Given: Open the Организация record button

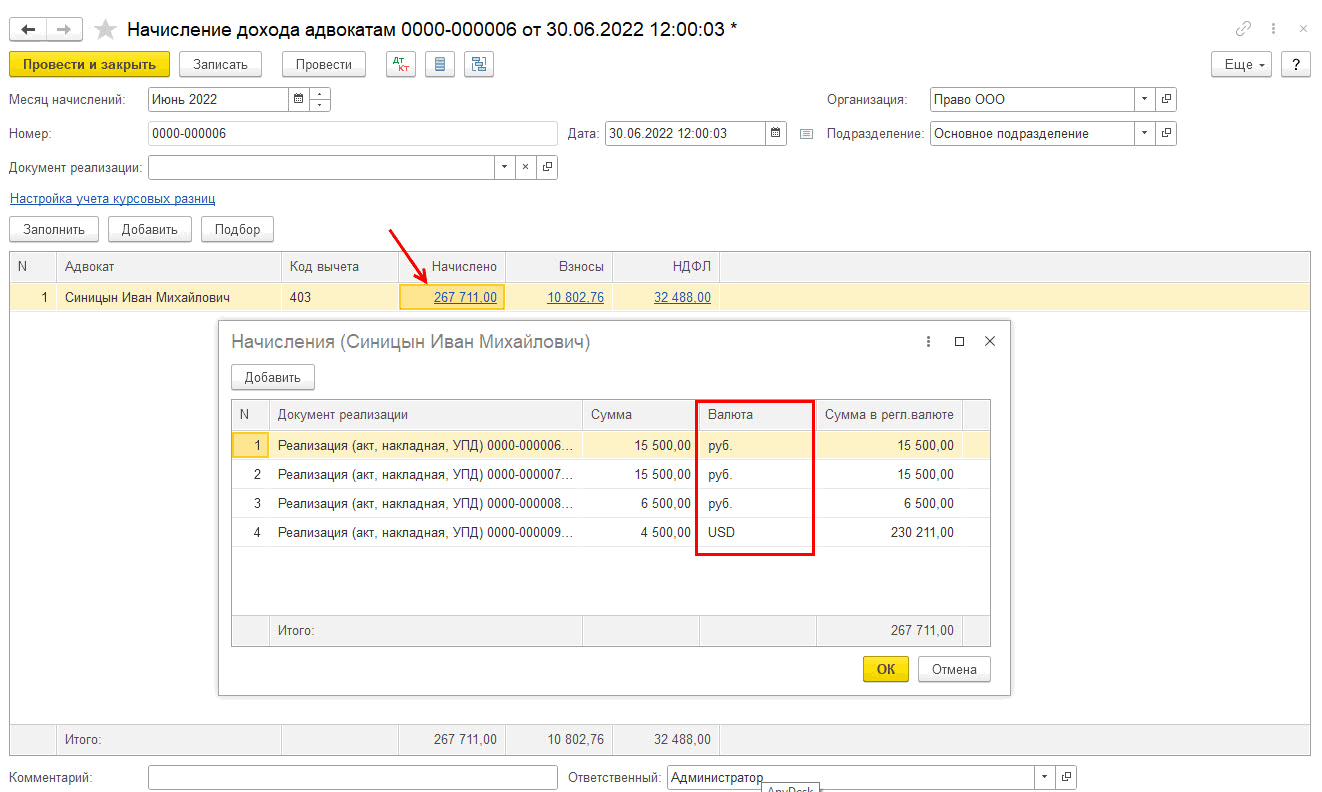Looking at the screenshot, I should click(1166, 100).
